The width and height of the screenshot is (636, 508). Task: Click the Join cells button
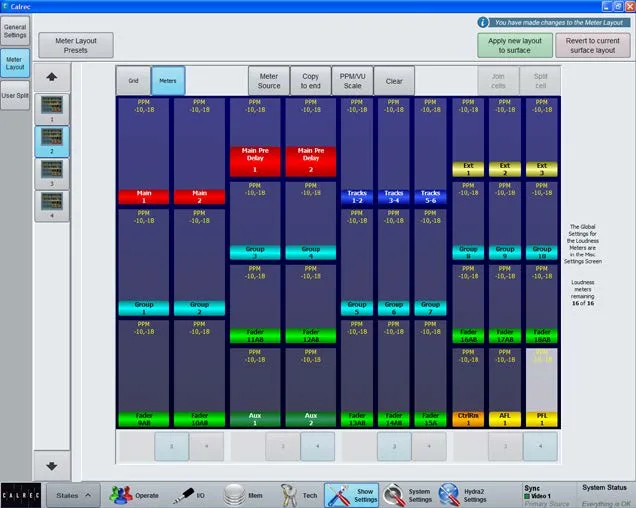pos(498,81)
